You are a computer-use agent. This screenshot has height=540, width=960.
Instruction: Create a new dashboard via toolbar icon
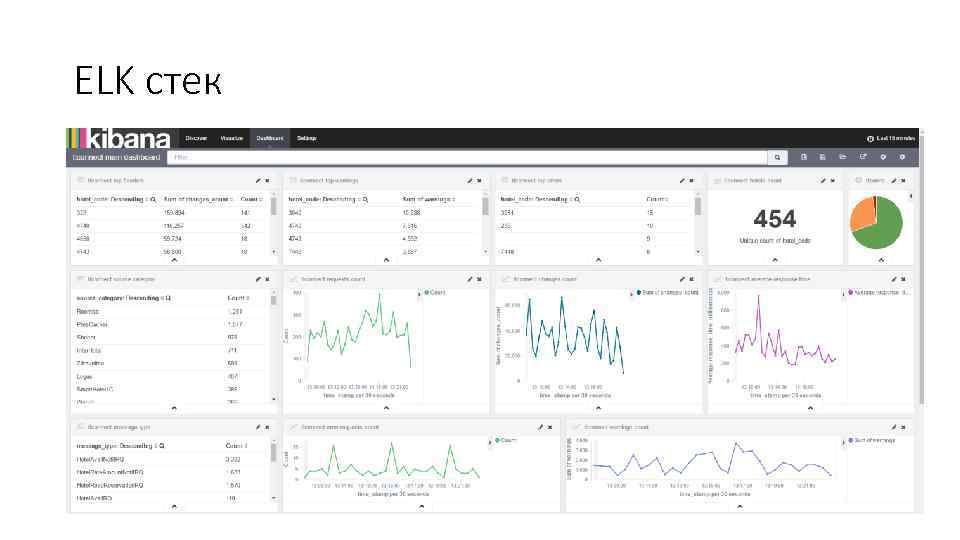click(x=804, y=157)
